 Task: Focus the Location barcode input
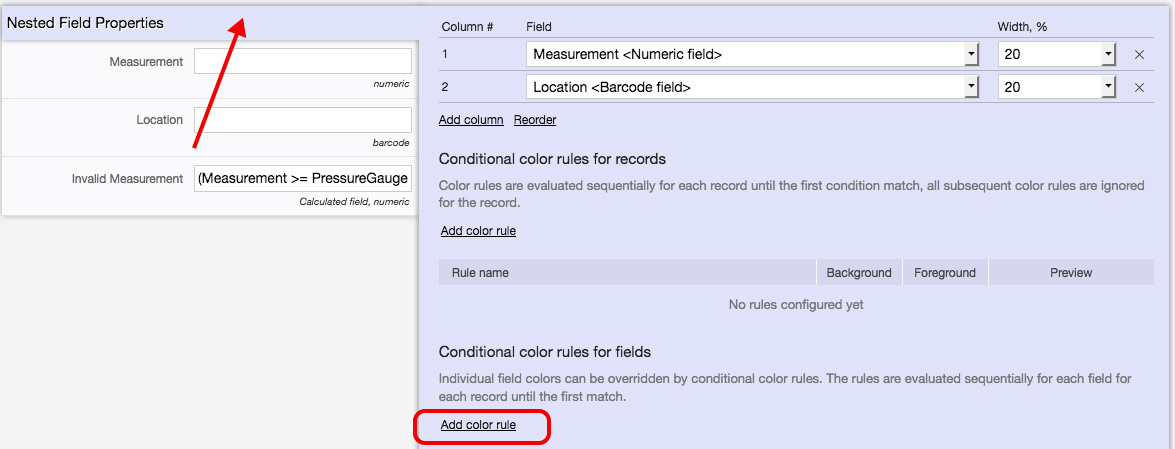tap(302, 120)
